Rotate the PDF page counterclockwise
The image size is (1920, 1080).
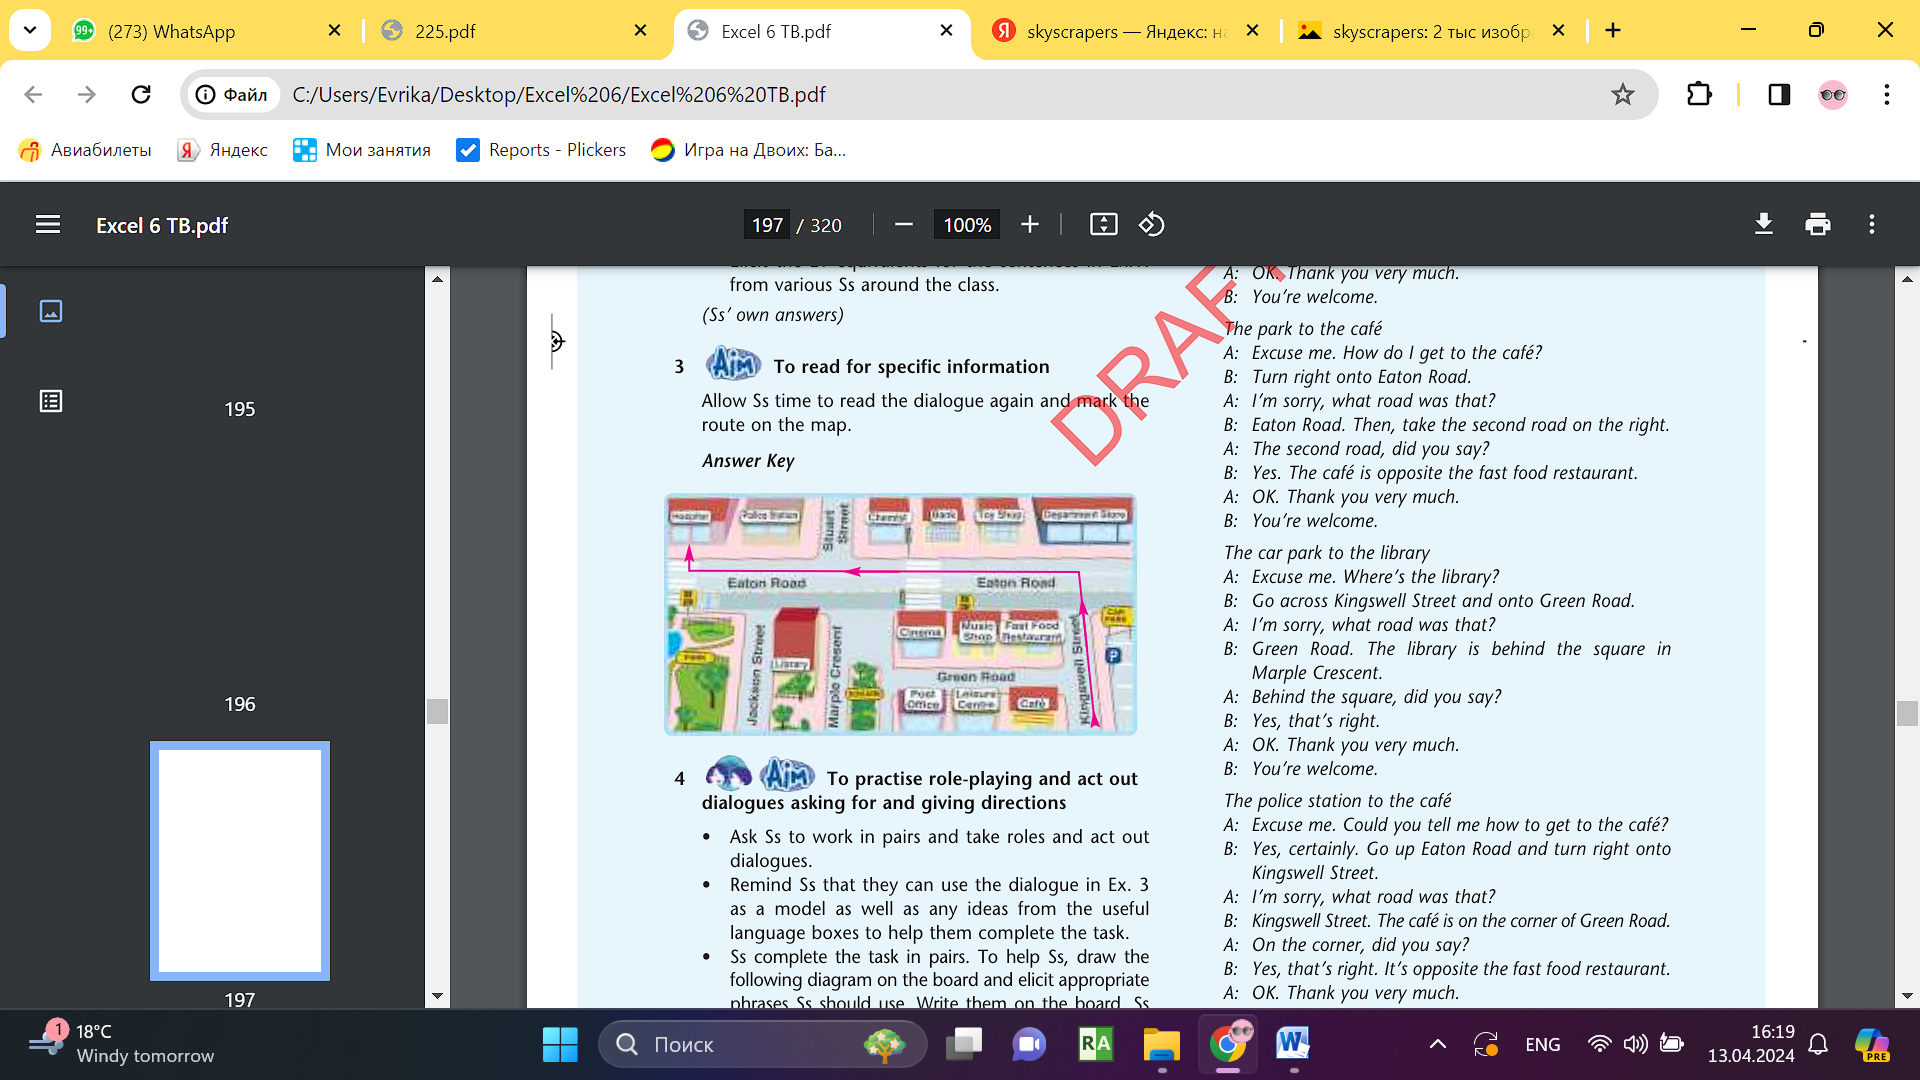(1152, 224)
